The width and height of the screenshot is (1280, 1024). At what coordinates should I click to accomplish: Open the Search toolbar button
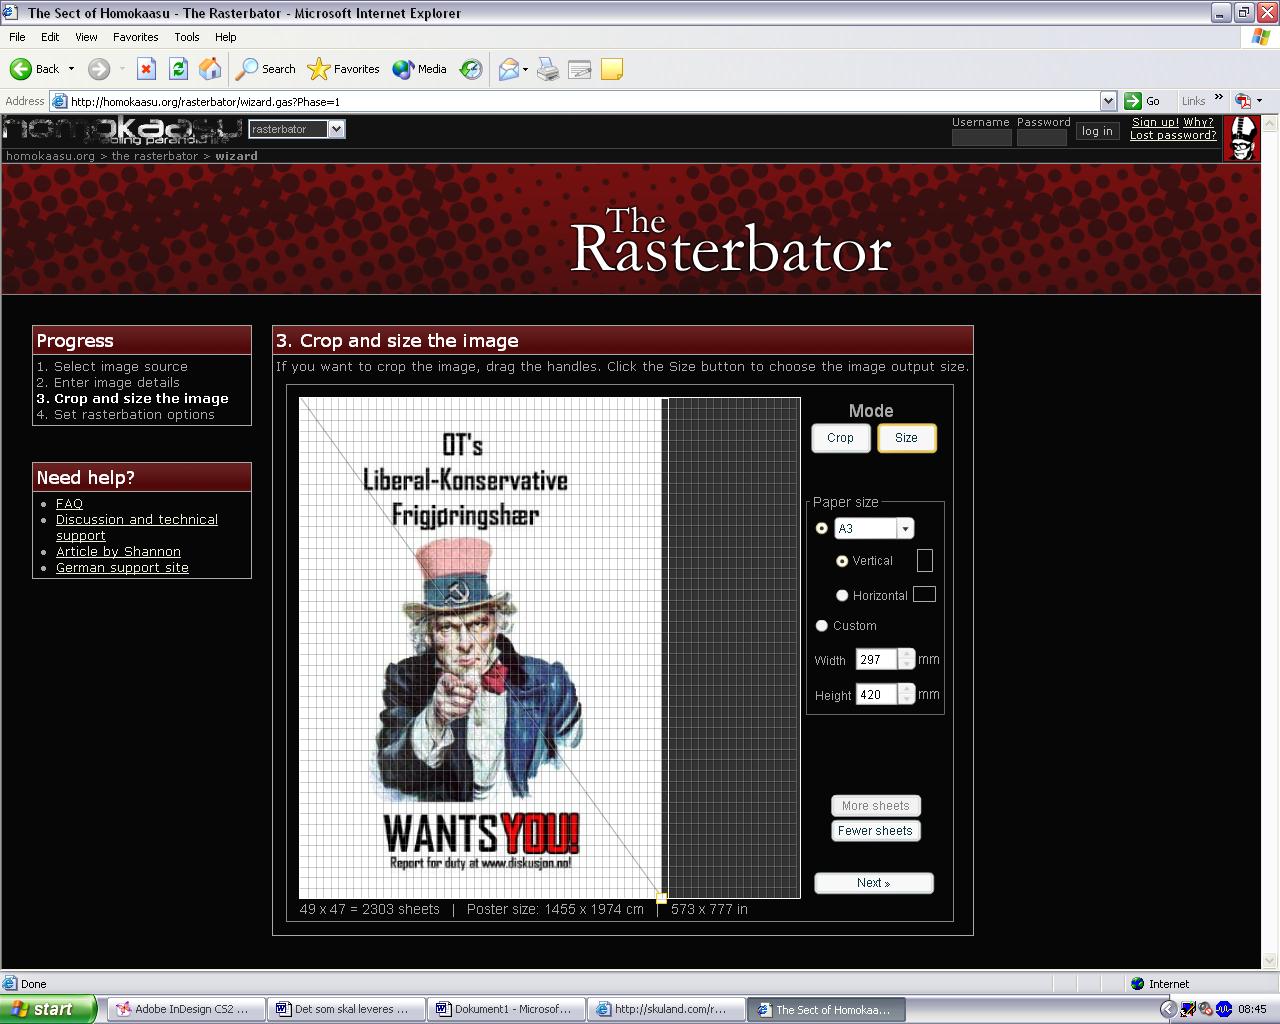pos(266,69)
